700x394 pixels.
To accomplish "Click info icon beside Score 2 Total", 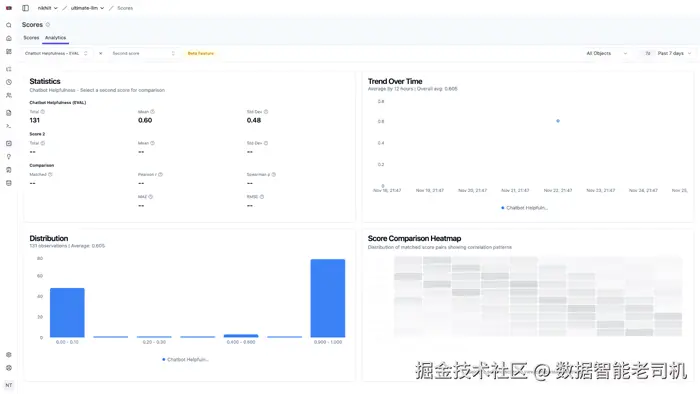I will click(43, 143).
